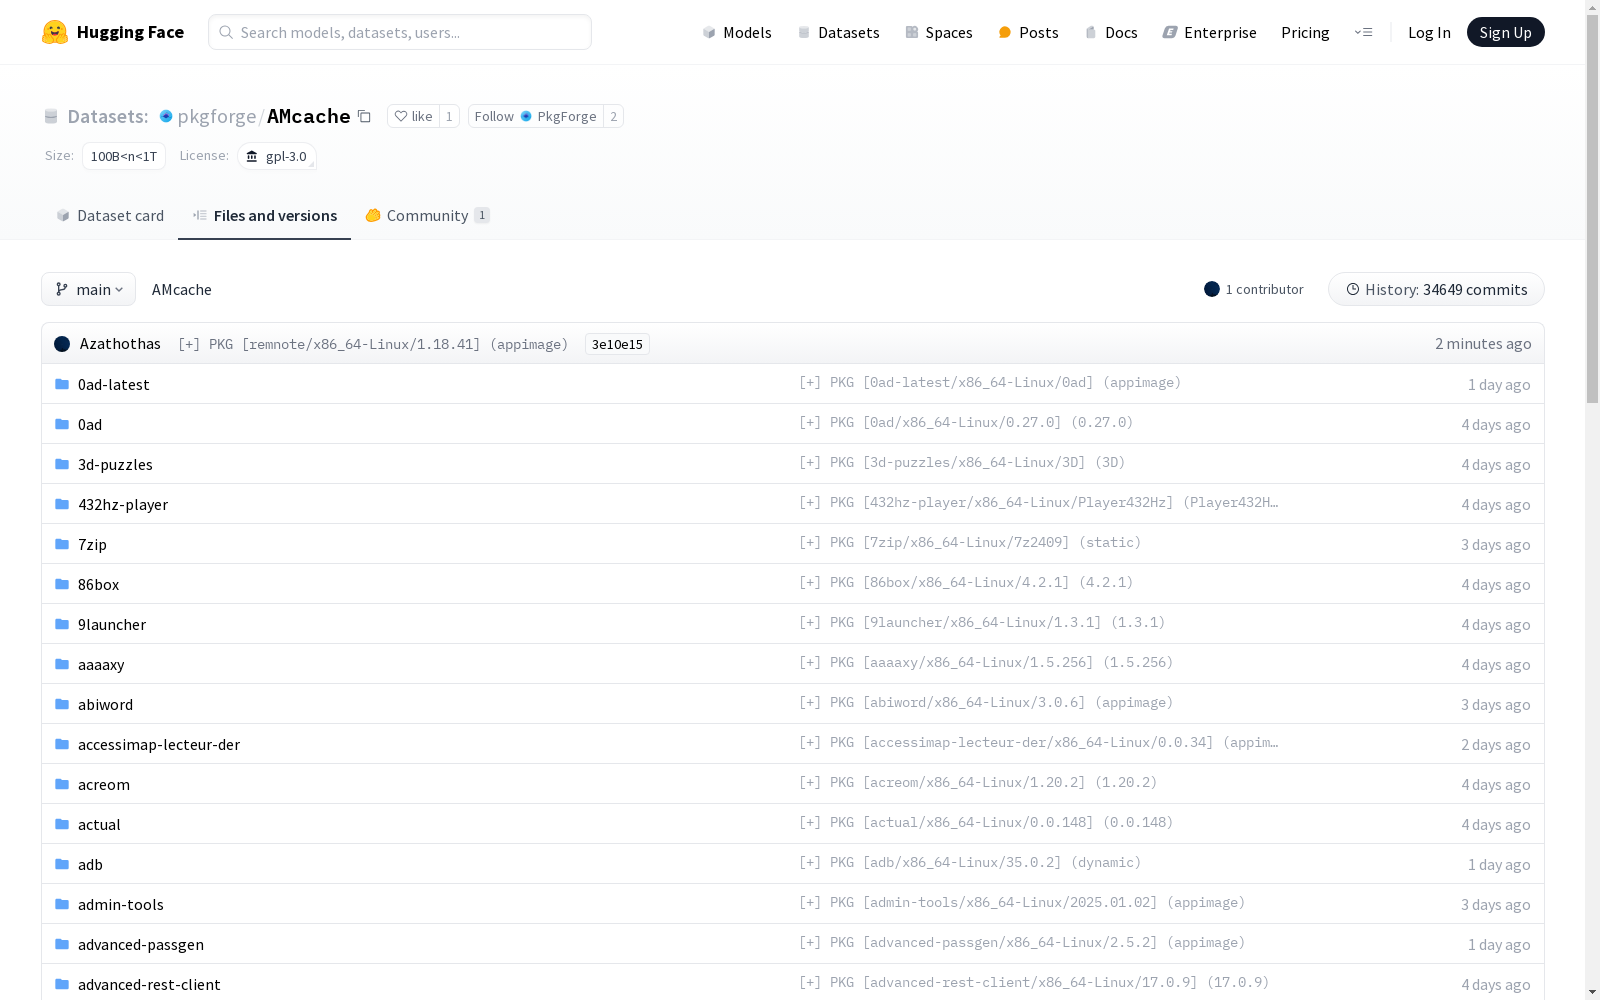Viewport: 1600px width, 1000px height.
Task: View History of 34649 commits
Action: 1436,290
